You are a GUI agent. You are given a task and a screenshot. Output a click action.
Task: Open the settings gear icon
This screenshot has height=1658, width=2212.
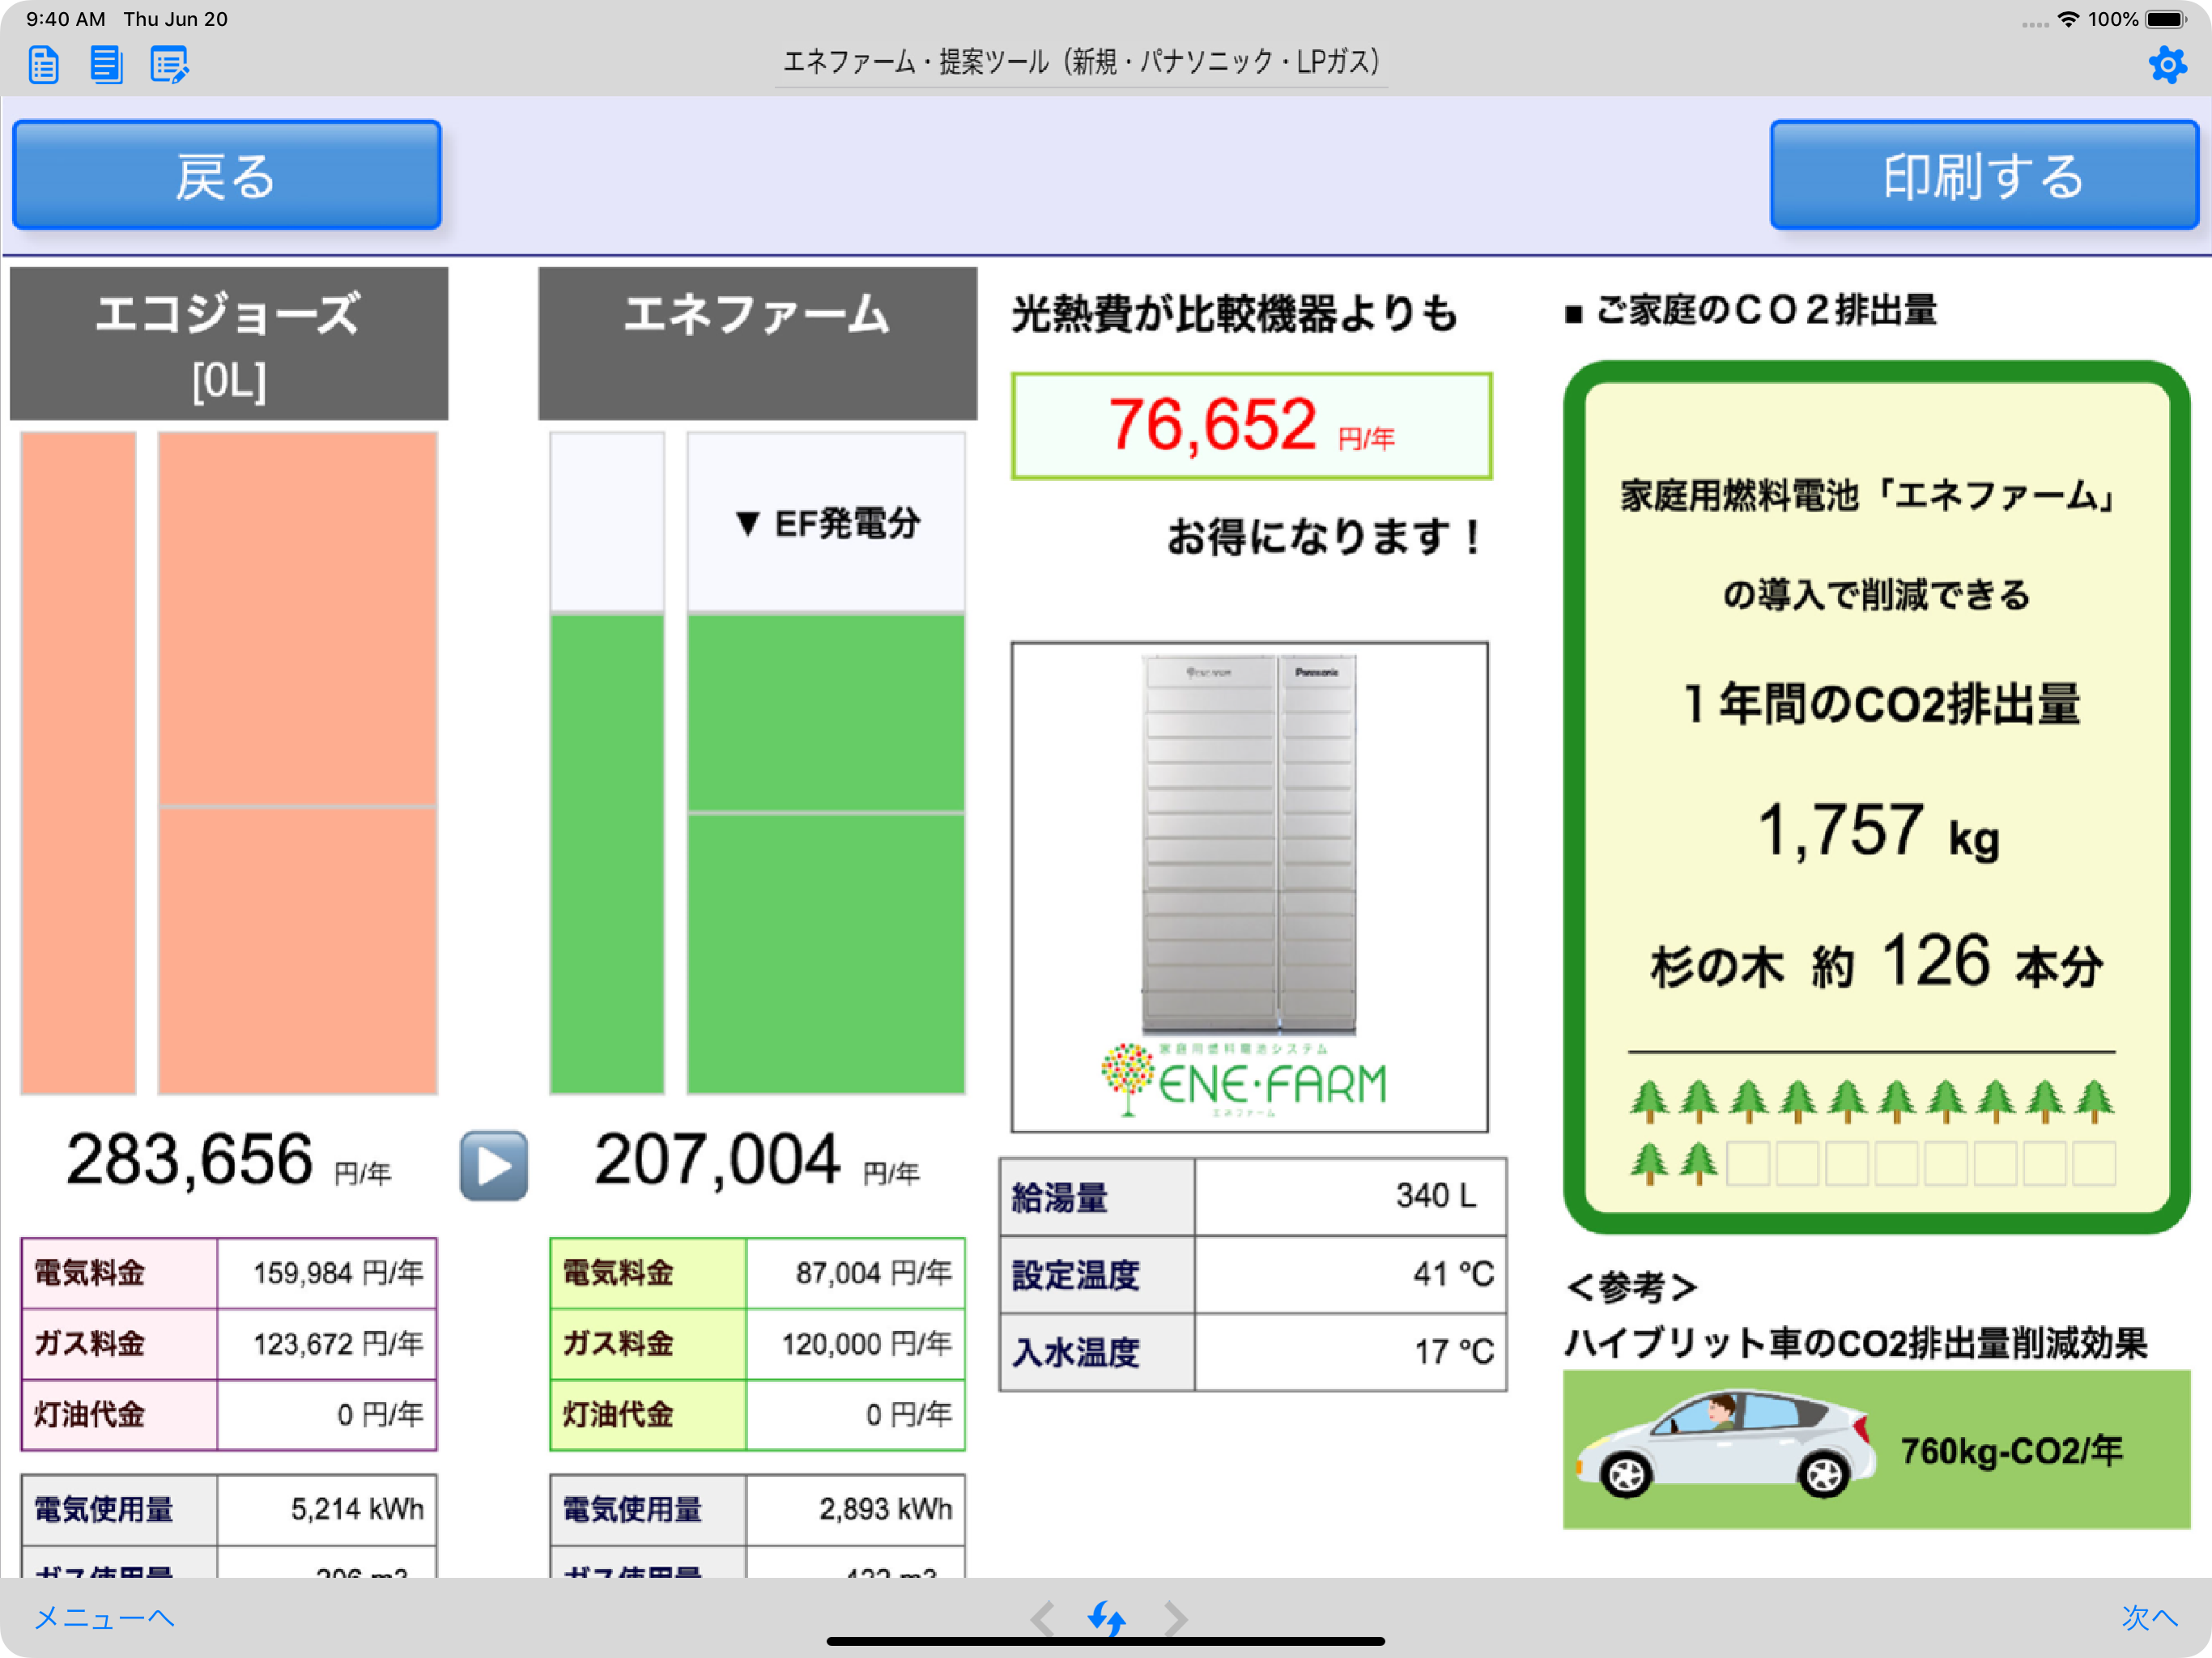pos(2167,65)
